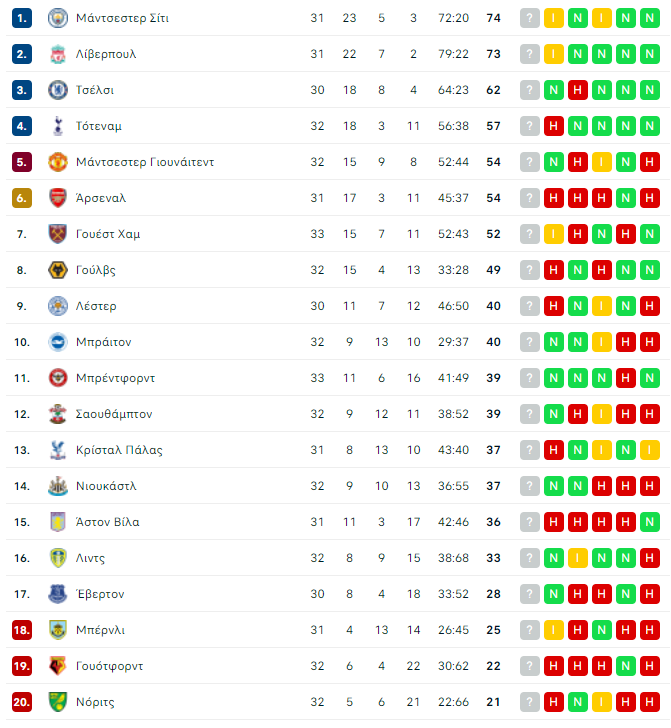Open the Μάντσεστερ Γιουνάιτεντ team link
Image resolution: width=671 pixels, height=728 pixels.
tap(145, 162)
